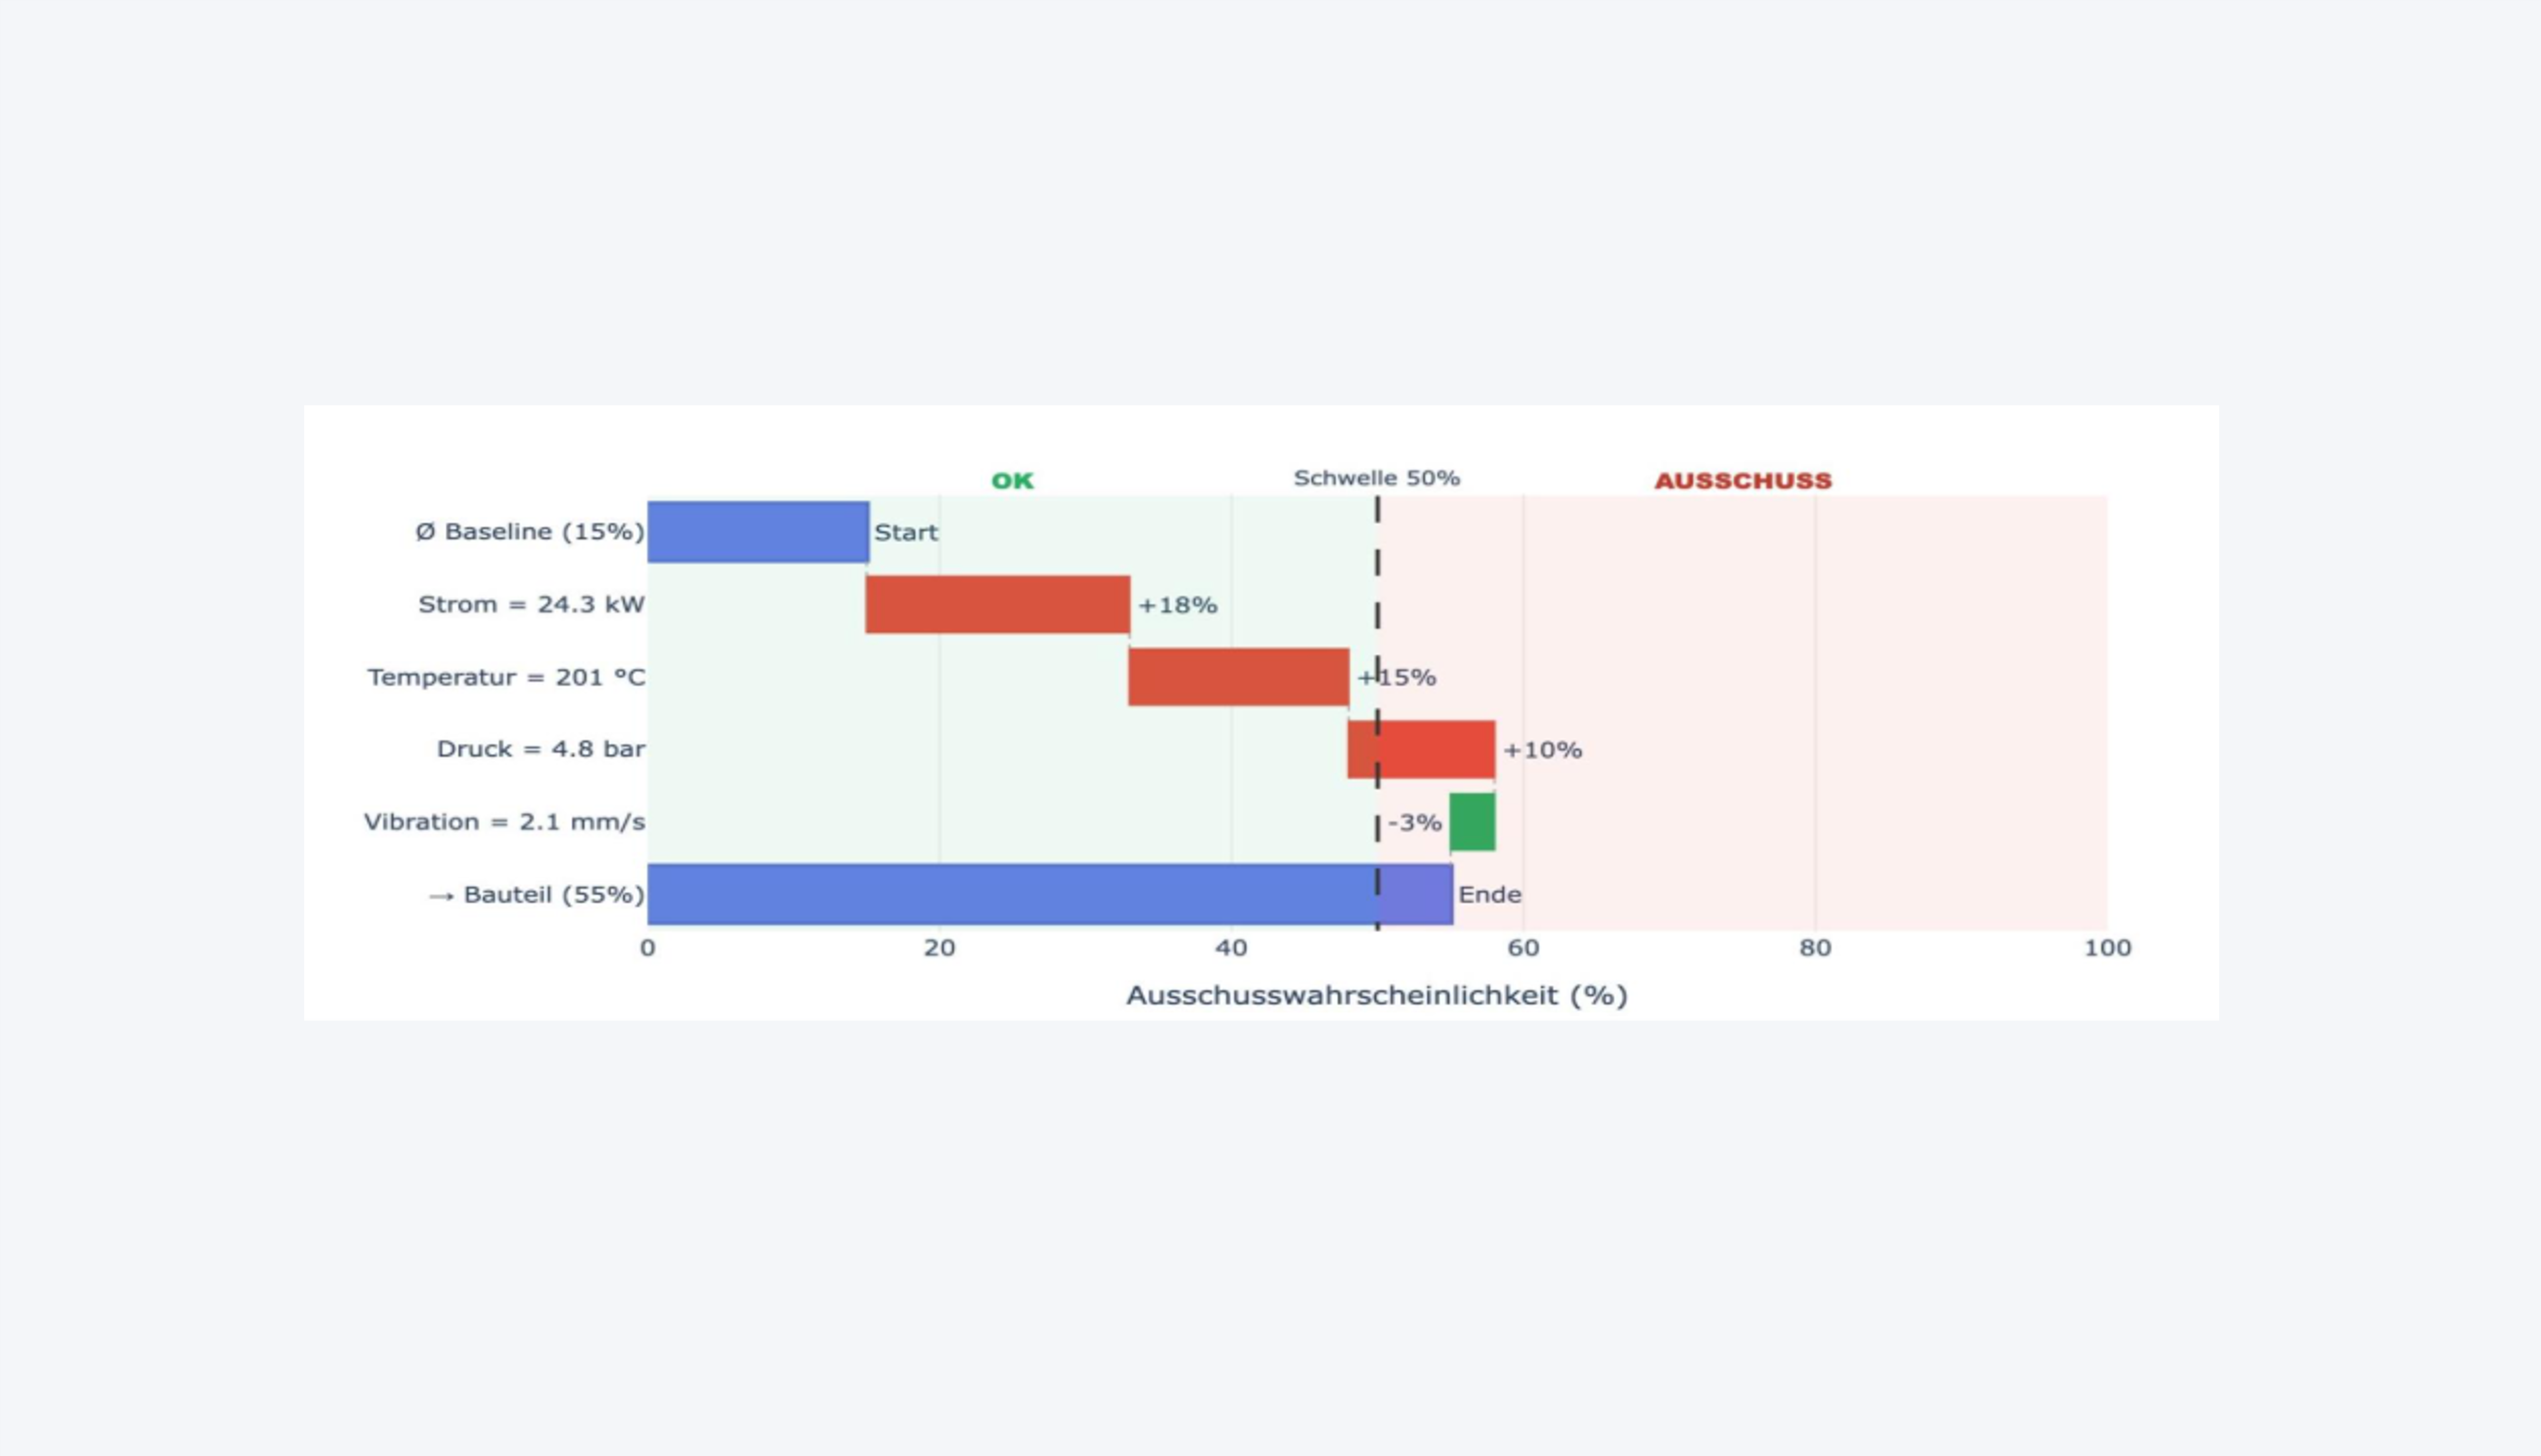Select the Strom = 24.3 kW label
The width and height of the screenshot is (2541, 1456).
(x=531, y=604)
